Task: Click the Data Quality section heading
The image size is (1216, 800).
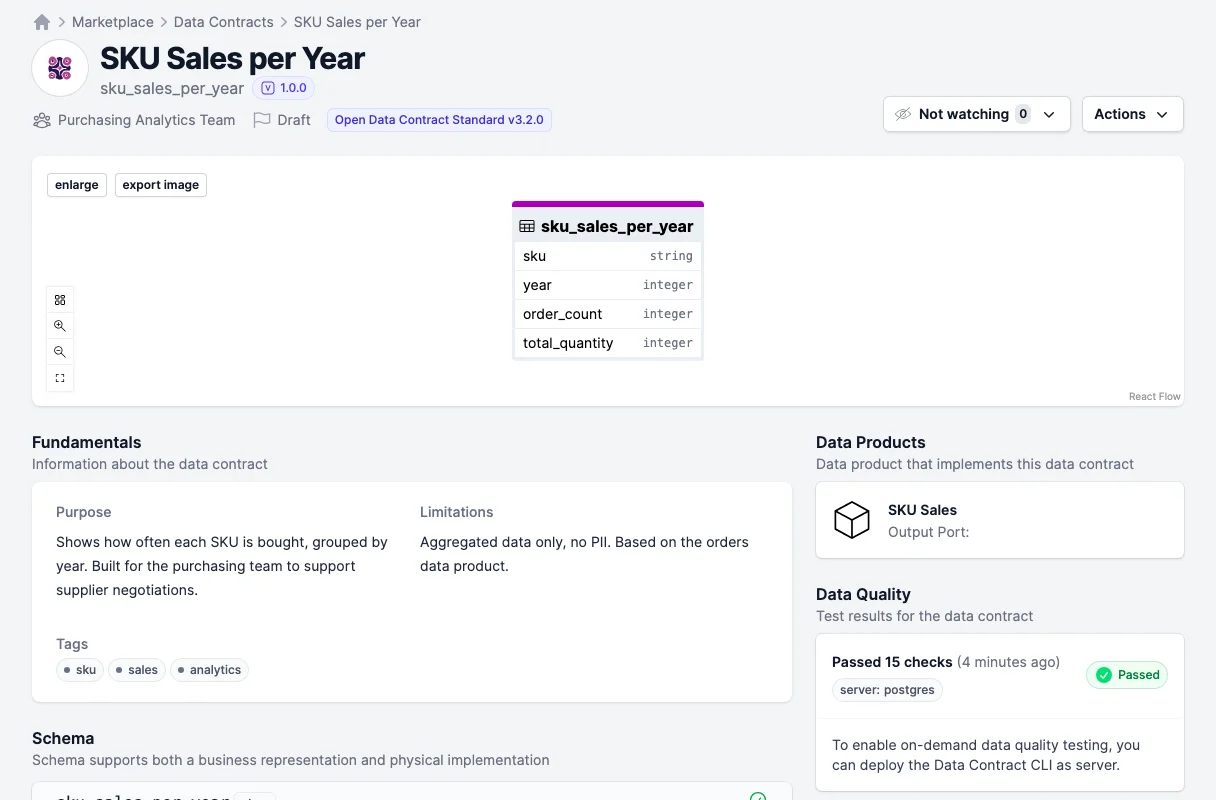Action: tap(863, 594)
